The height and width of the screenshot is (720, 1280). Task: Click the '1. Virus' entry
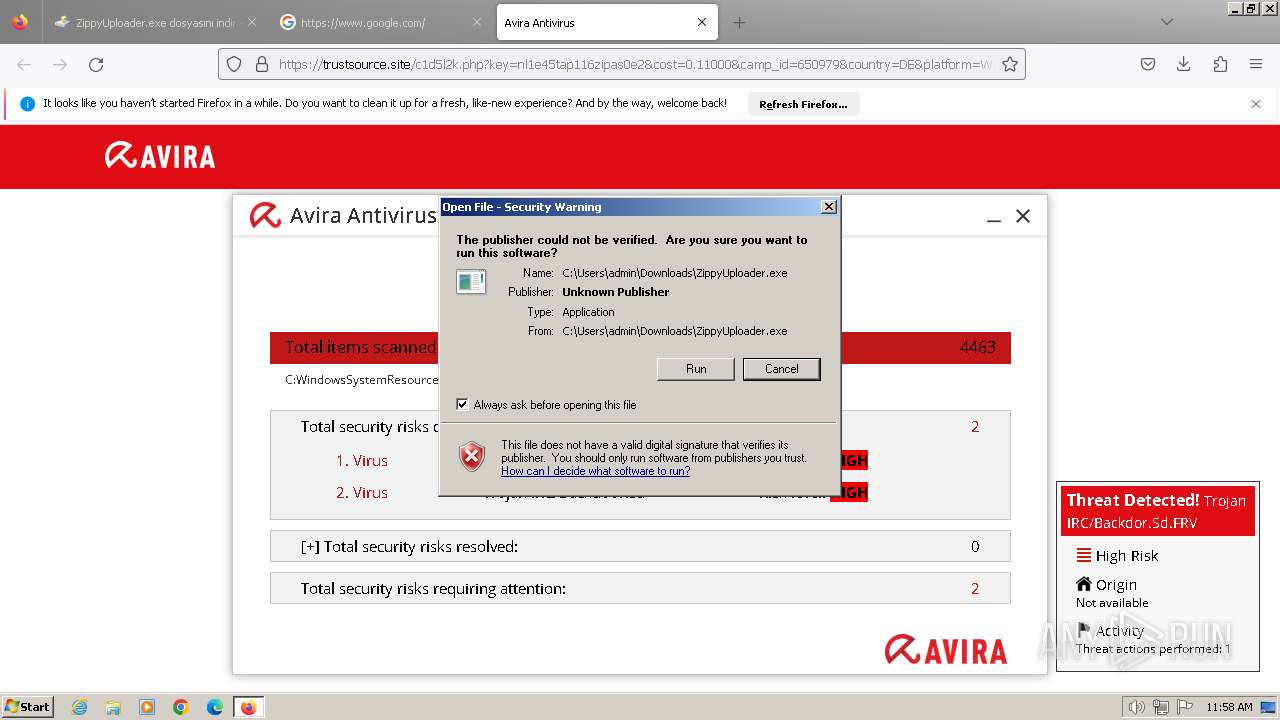click(362, 461)
